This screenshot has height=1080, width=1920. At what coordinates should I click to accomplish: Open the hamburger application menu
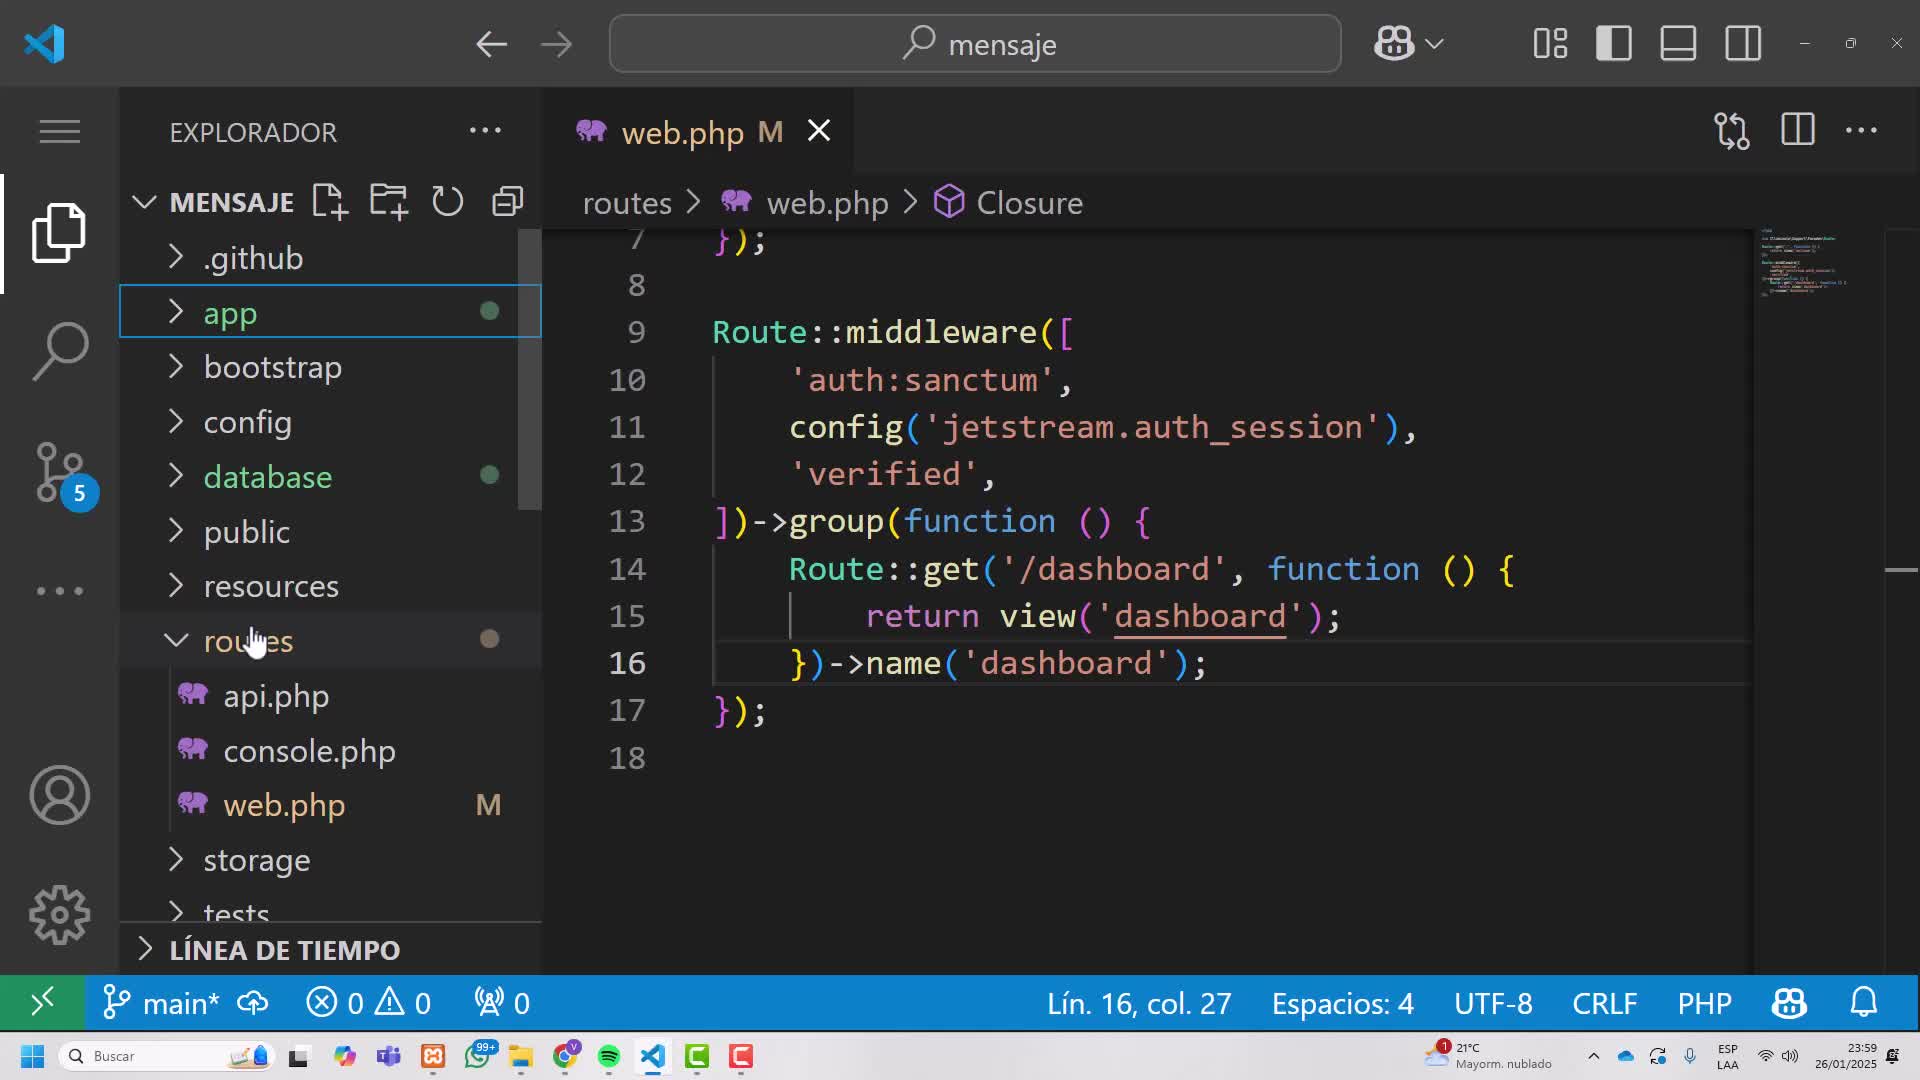tap(60, 131)
